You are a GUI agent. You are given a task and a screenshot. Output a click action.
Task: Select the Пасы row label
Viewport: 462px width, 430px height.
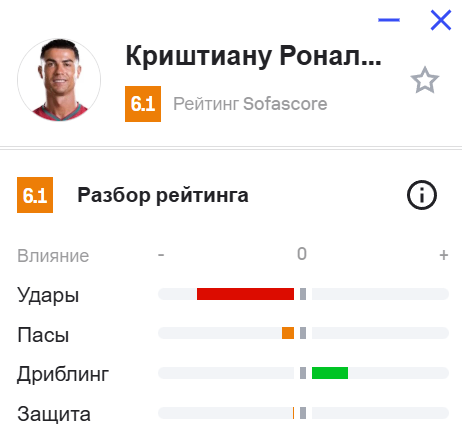click(43, 335)
